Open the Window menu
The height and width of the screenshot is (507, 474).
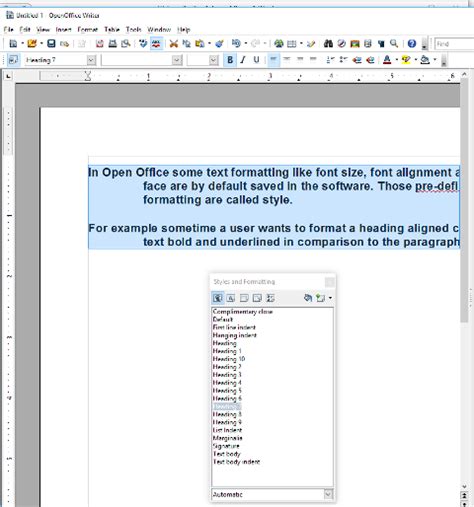pyautogui.click(x=159, y=29)
